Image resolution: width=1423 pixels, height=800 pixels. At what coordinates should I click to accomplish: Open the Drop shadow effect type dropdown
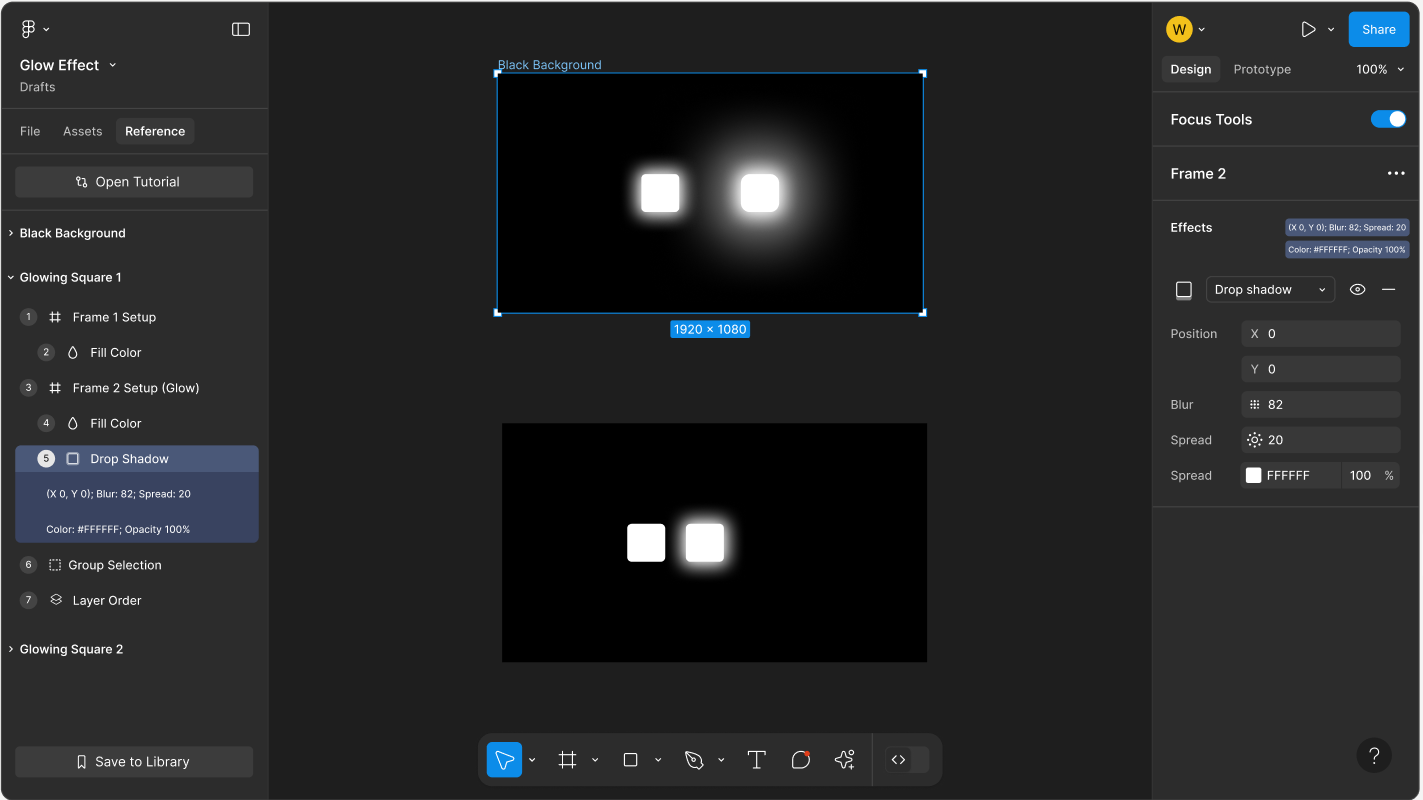coord(1270,289)
